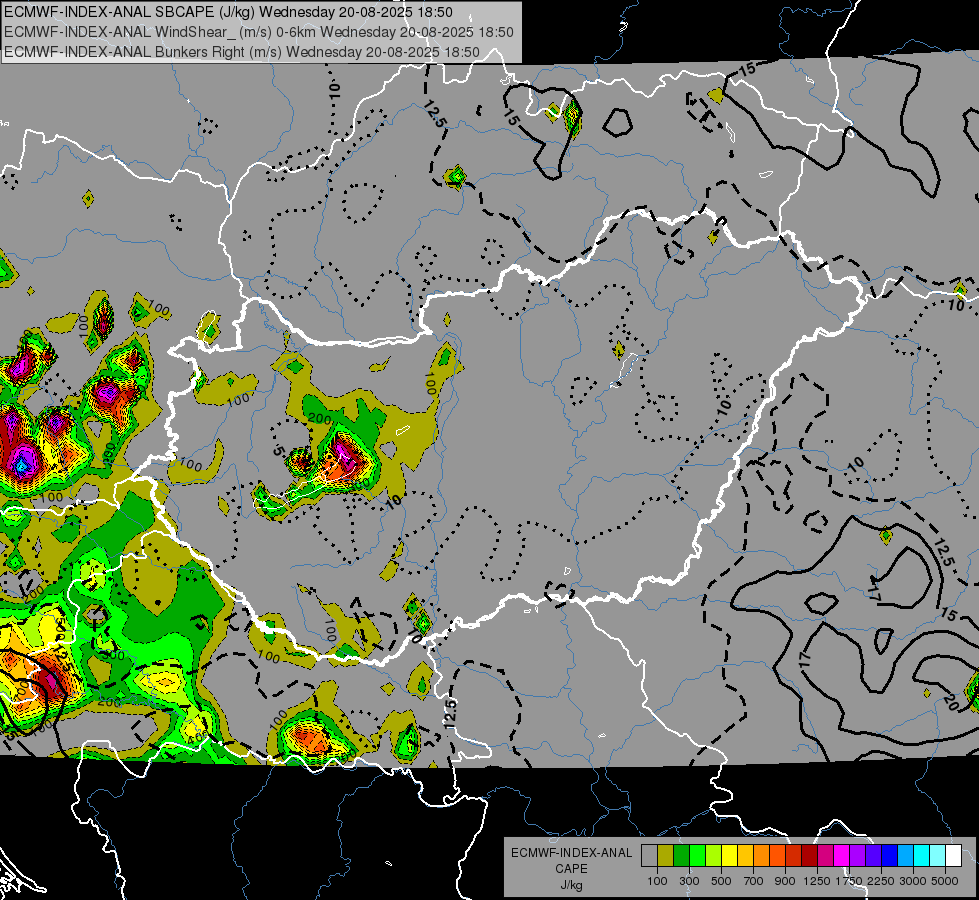979x900 pixels.
Task: Click the legend value 700
Action: click(754, 881)
